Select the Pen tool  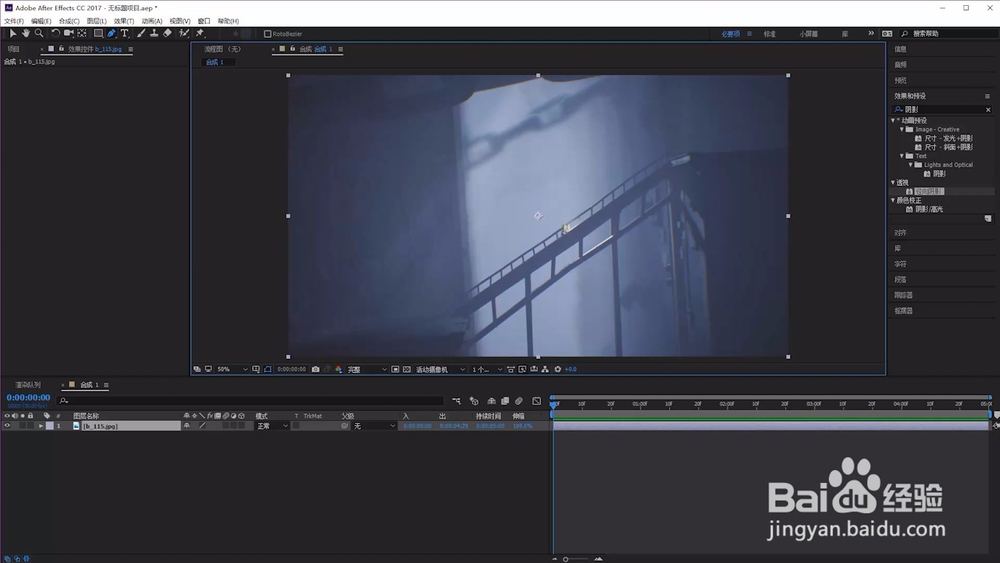coord(112,33)
